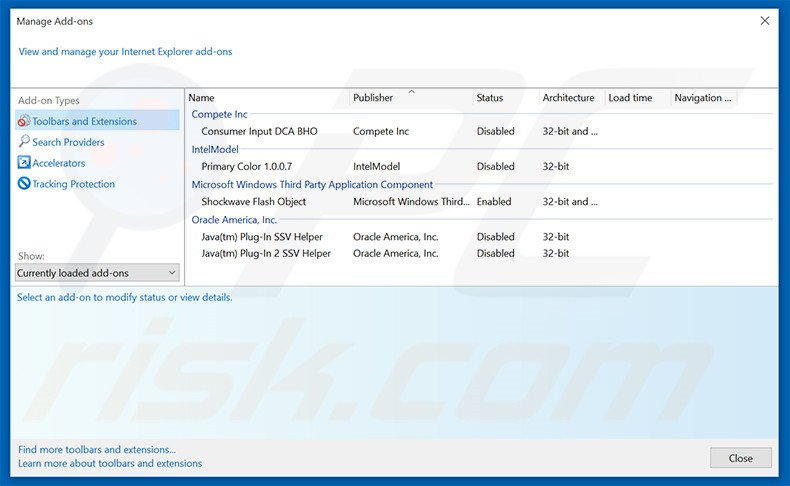This screenshot has height=486, width=790.
Task: Open Learn more about toolbars and extensions
Action: click(x=110, y=463)
